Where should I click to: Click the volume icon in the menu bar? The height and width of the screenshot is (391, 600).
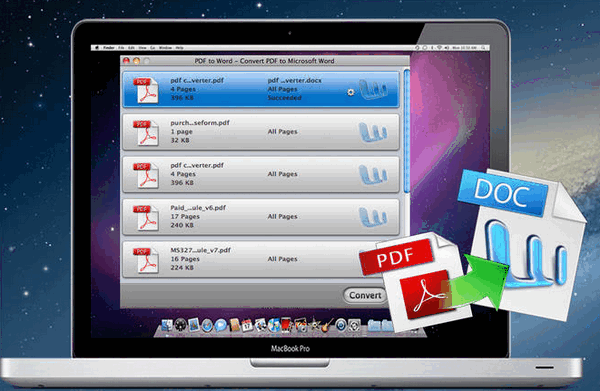pyautogui.click(x=447, y=48)
